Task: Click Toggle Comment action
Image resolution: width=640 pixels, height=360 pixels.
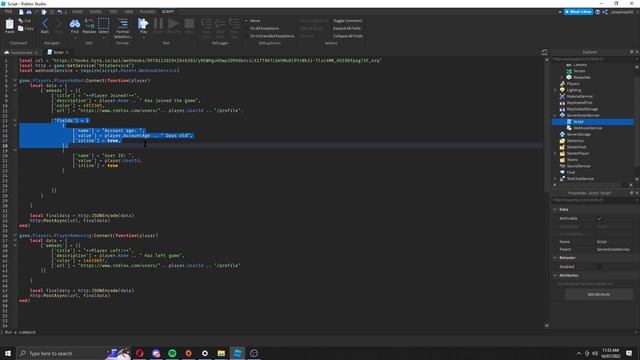Action: [x=347, y=20]
